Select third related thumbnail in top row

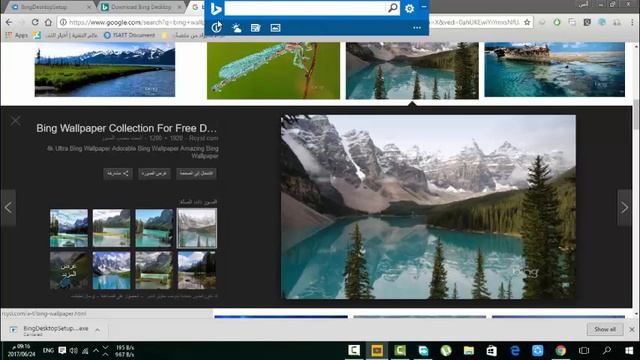click(154, 228)
